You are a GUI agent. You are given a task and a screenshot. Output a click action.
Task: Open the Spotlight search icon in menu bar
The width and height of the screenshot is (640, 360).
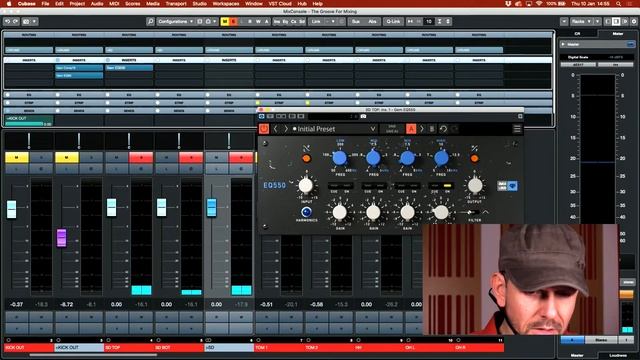(x=619, y=4)
